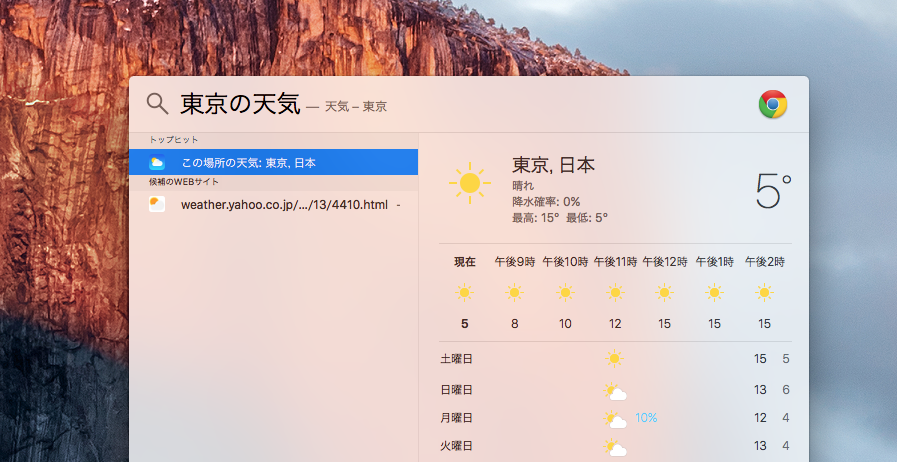
Task: Click partly cloudy icon in 日曜日 row
Action: click(x=616, y=392)
